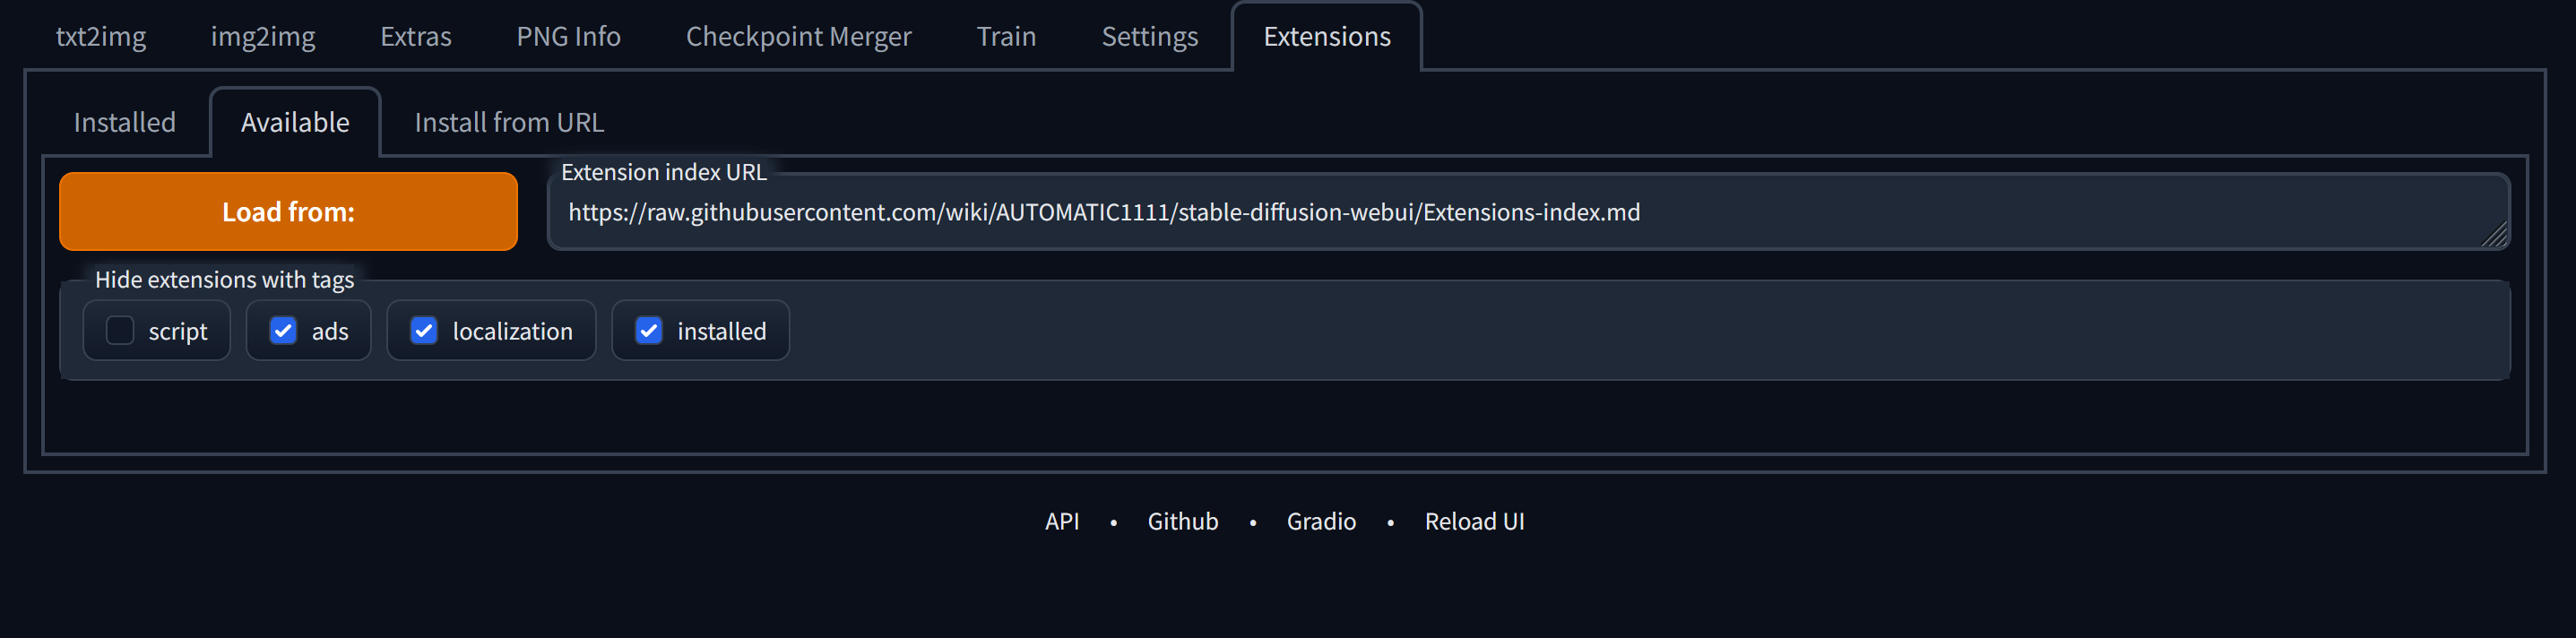Open the Train tab
2576x638 pixels.
pyautogui.click(x=1006, y=37)
